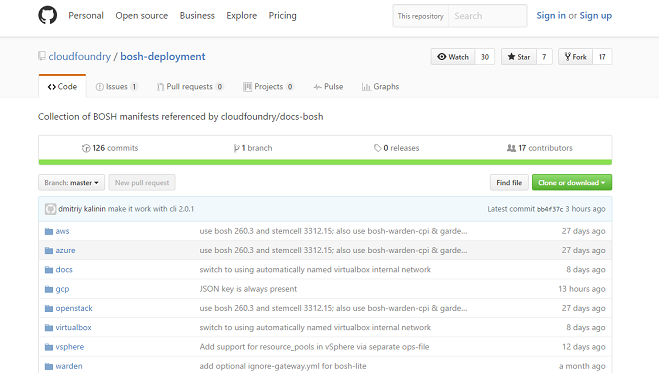View the 0 releases link

tap(397, 148)
